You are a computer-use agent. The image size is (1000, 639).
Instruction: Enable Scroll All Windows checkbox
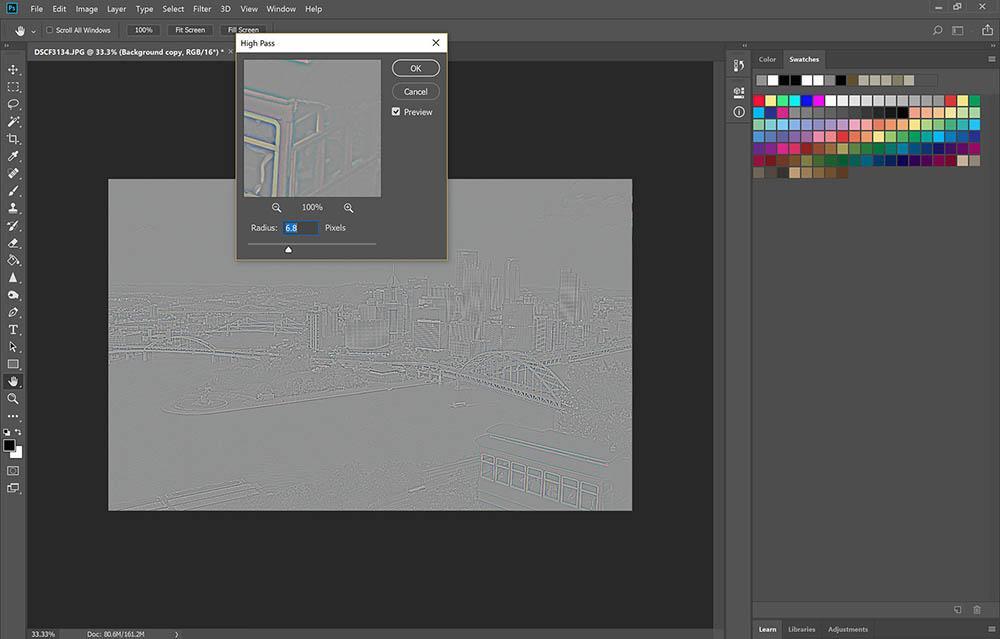click(x=50, y=31)
